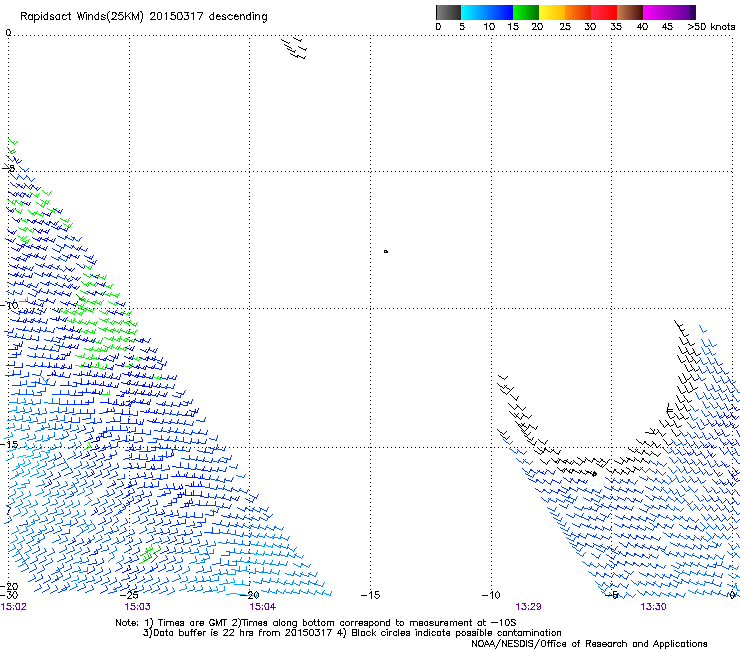This screenshot has width=740, height=650.
Task: Click the green 15-20 knots legend segment
Action: [526, 12]
